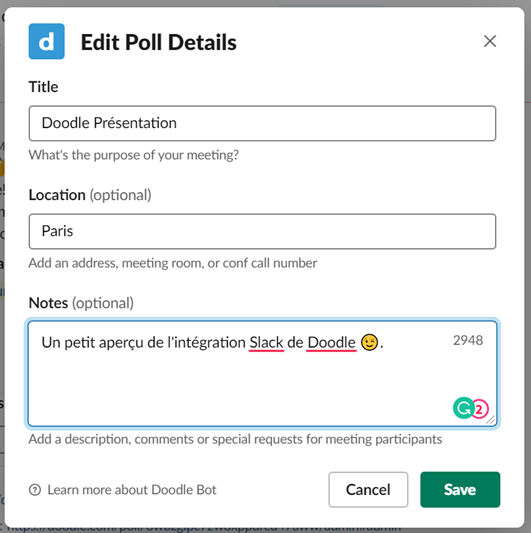The image size is (531, 533).
Task: Close the Edit Poll Details dialog
Action: click(490, 41)
